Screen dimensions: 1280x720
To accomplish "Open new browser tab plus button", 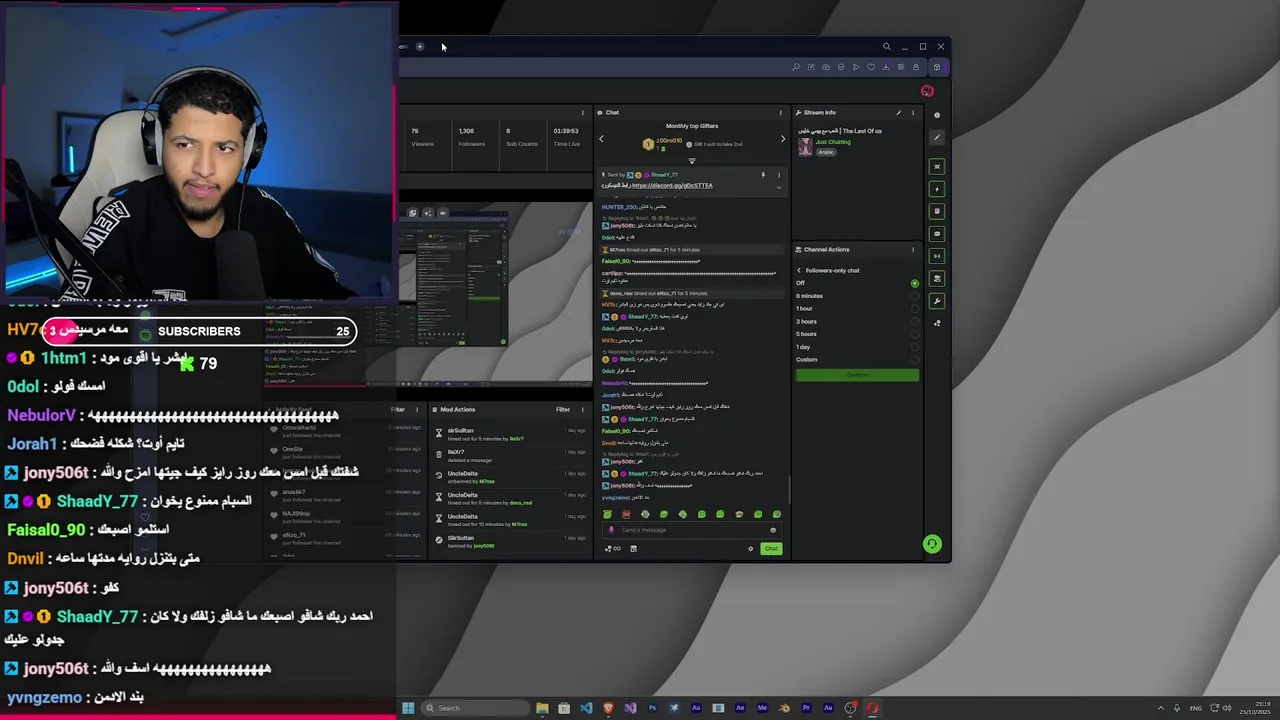I will point(420,46).
